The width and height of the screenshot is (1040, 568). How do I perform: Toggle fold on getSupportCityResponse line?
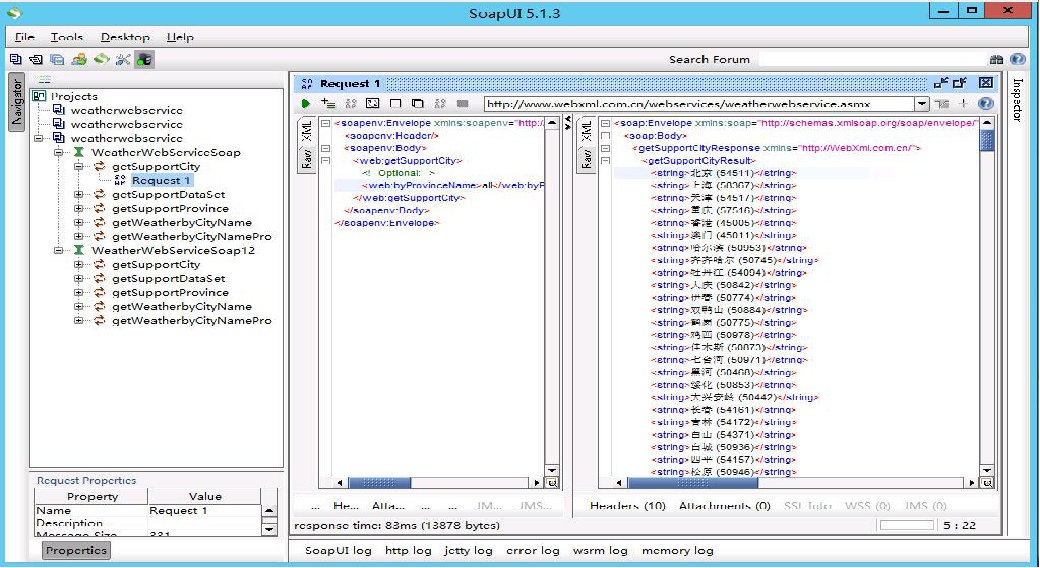(x=606, y=148)
